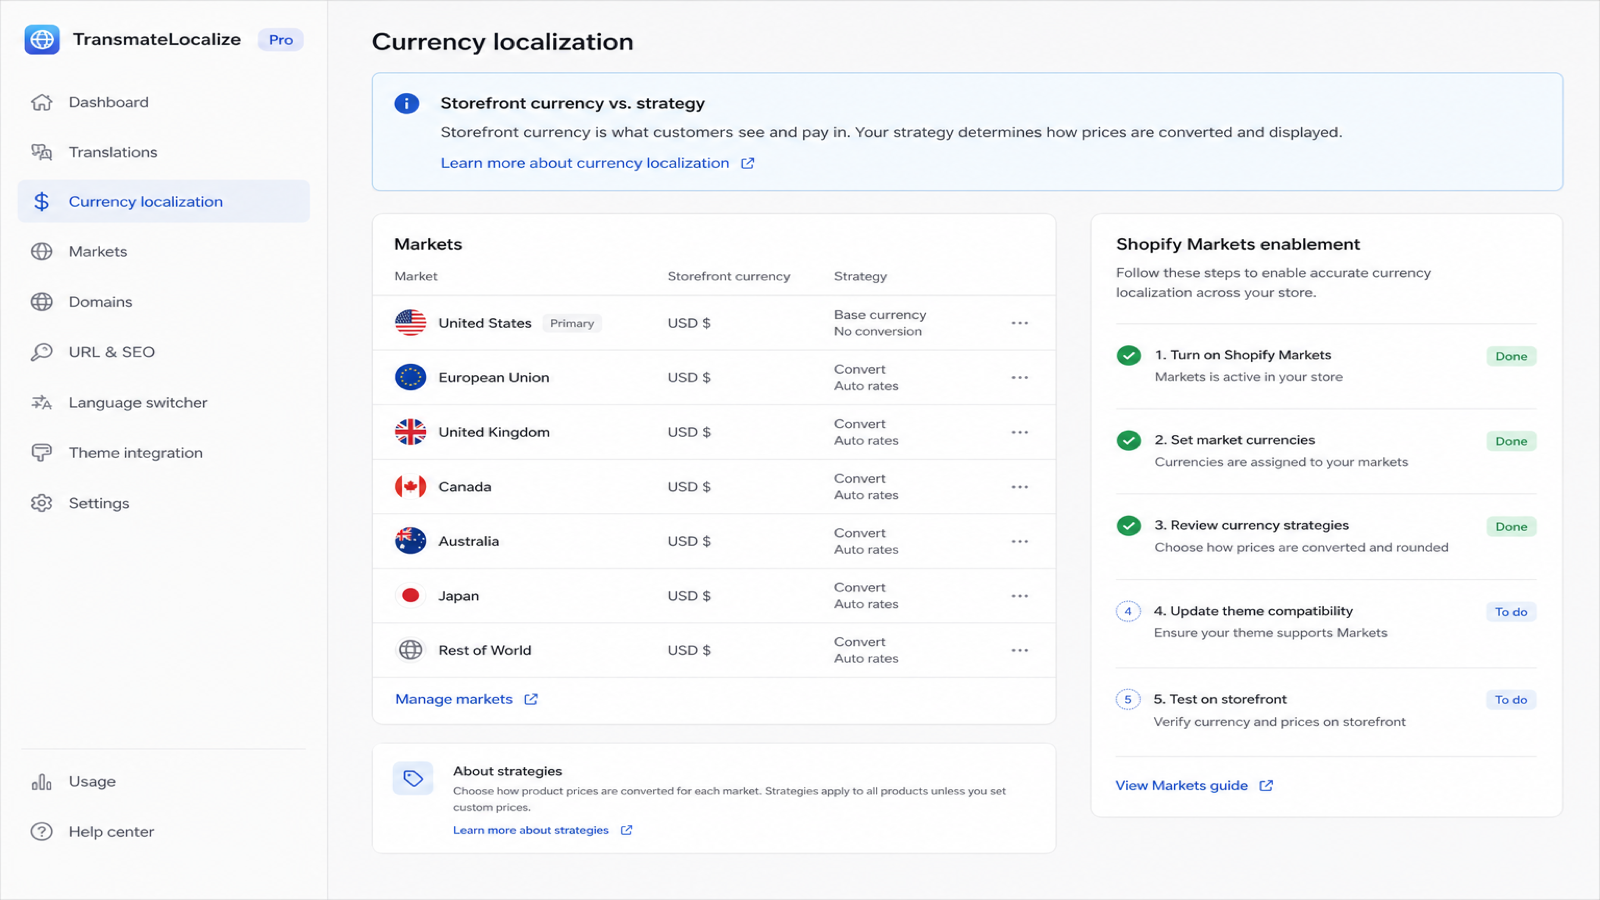
Task: Click the URL & SEO magnifier icon
Action: point(41,352)
